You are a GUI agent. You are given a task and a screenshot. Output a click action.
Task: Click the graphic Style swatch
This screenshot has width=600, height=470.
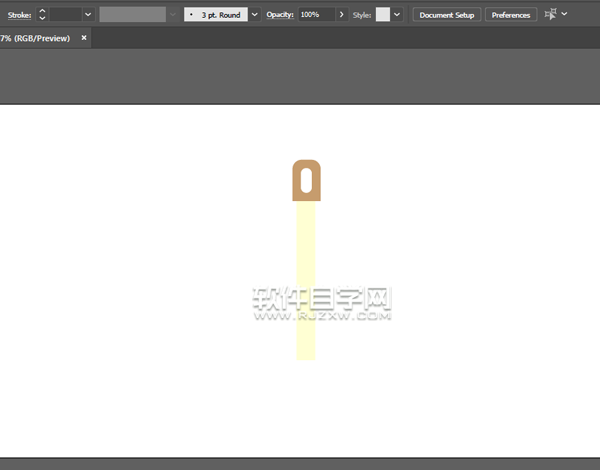click(382, 15)
